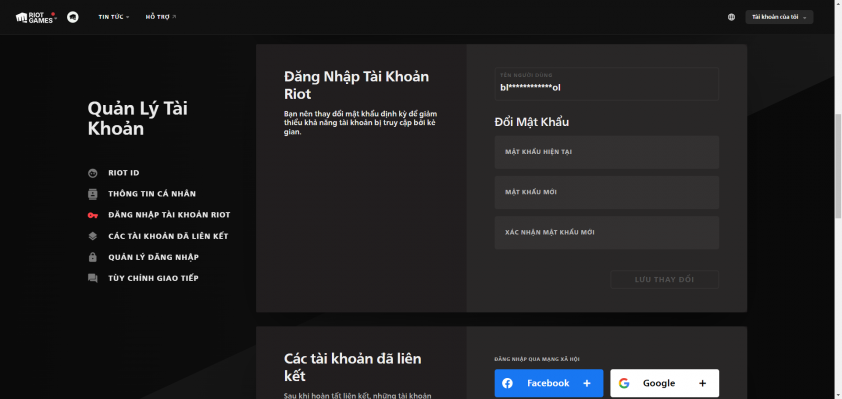The height and width of the screenshot is (399, 842).
Task: Open the globe language selector
Action: 731,17
